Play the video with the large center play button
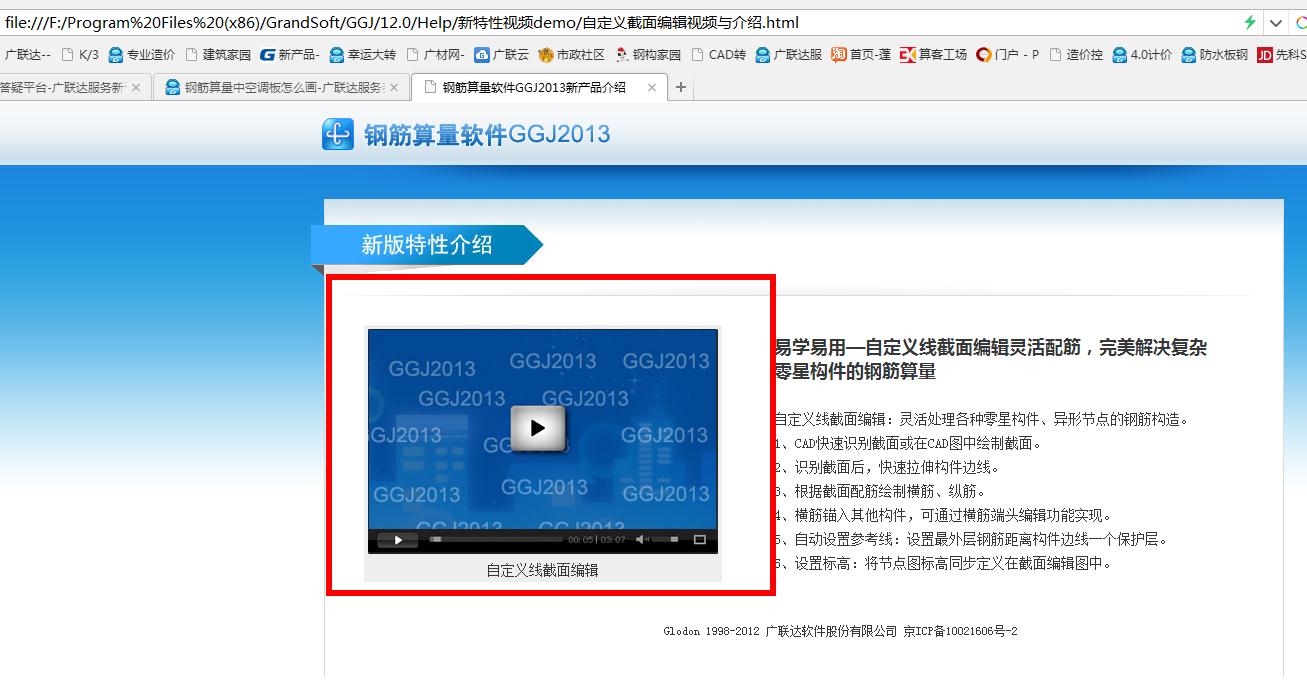The height and width of the screenshot is (693, 1307). pyautogui.click(x=538, y=428)
